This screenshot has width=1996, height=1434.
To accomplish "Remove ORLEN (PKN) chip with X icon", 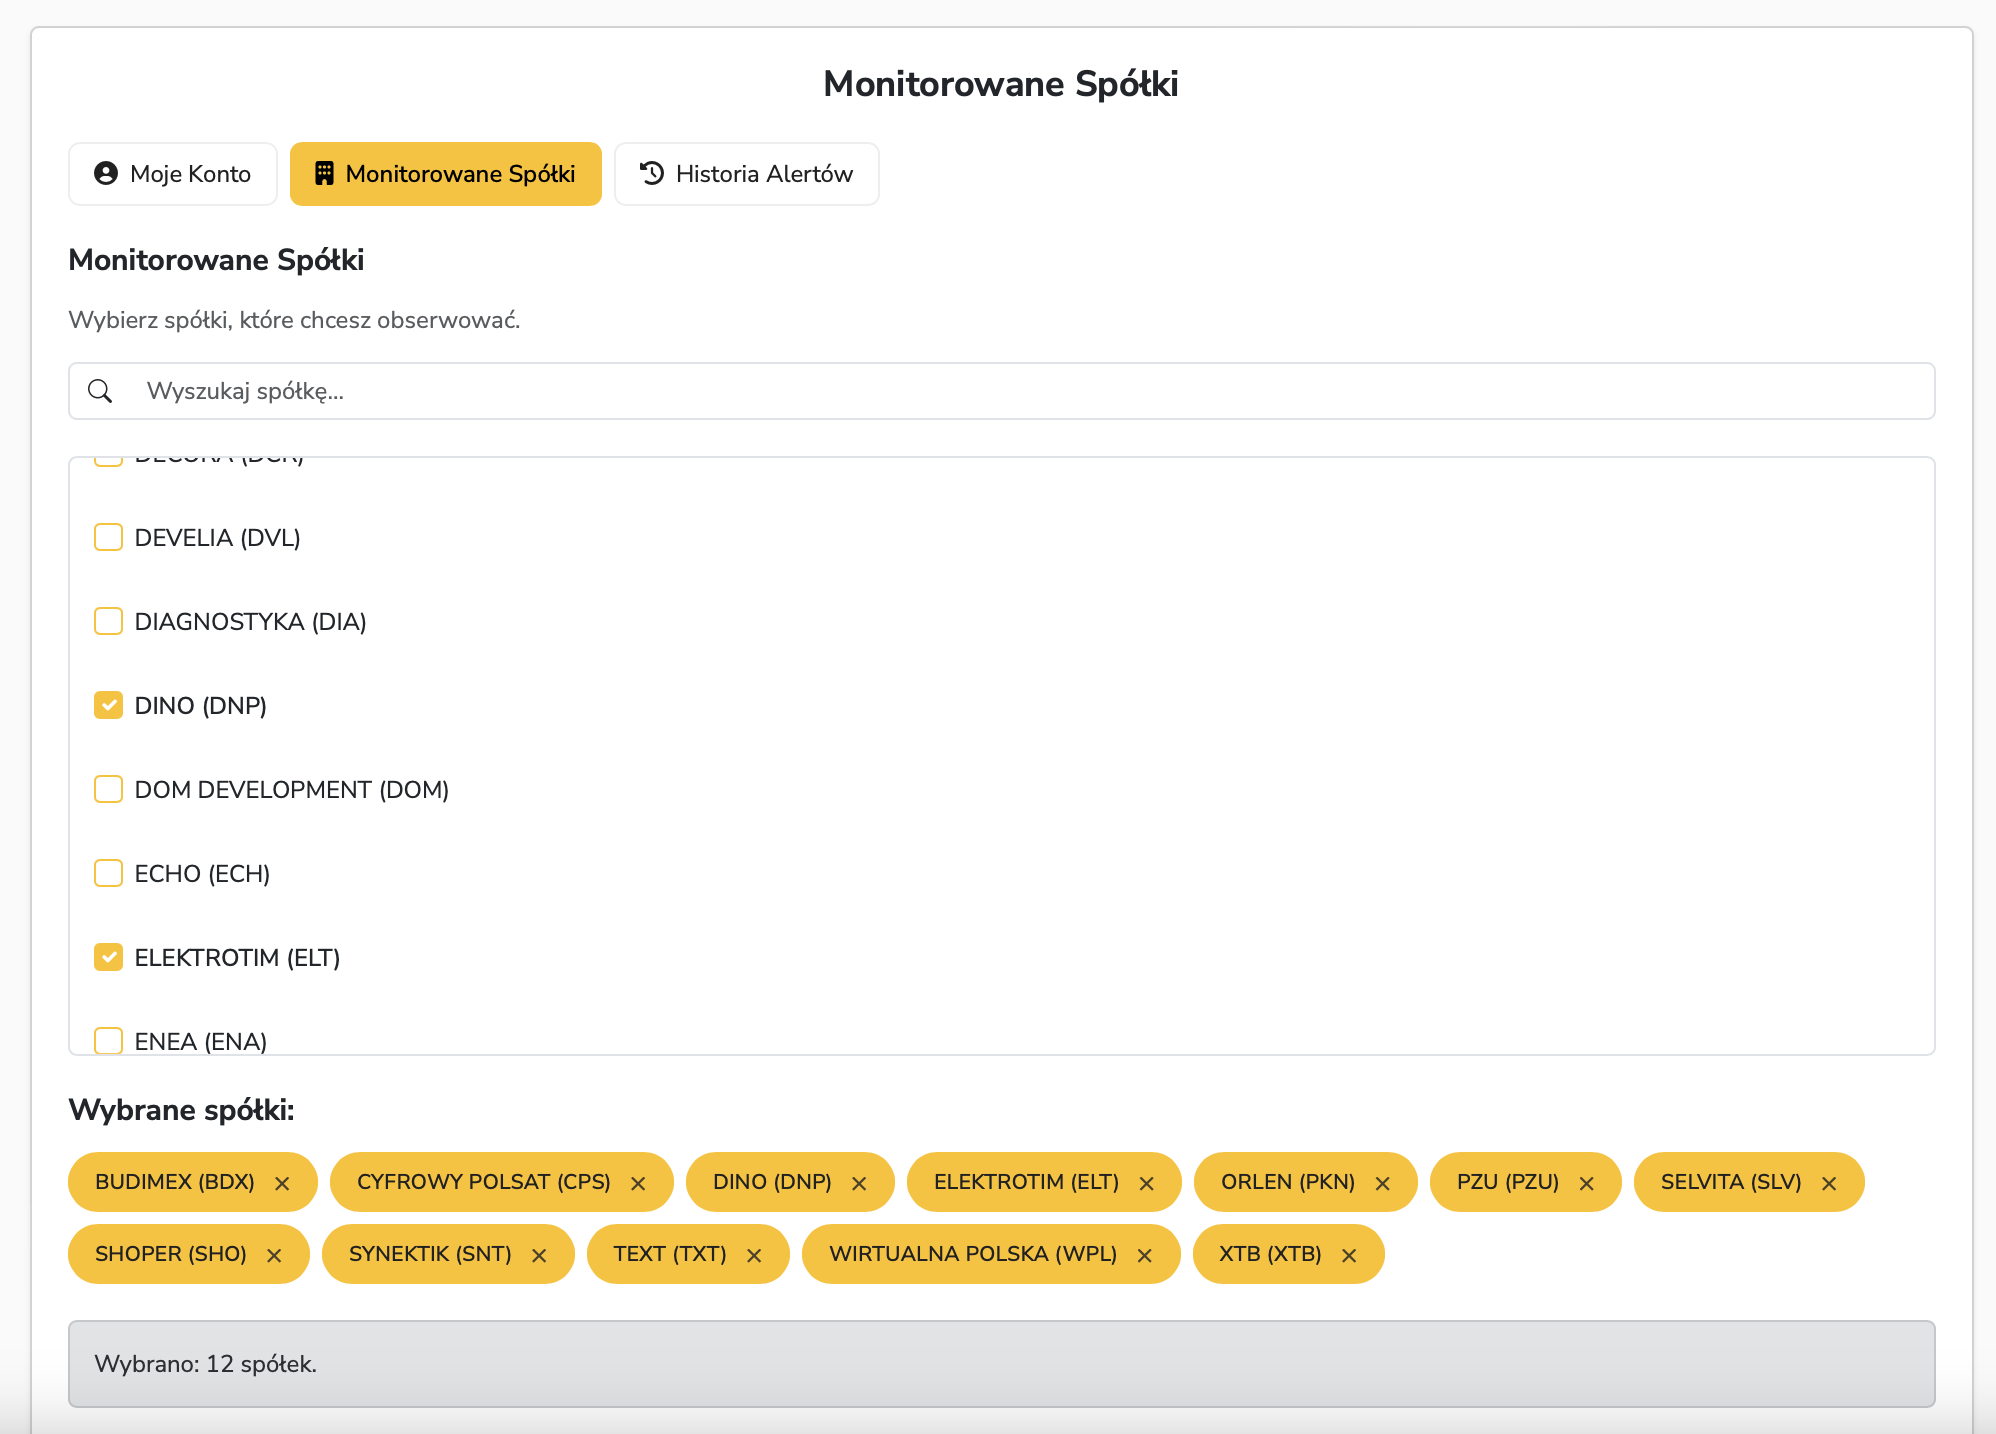I will pyautogui.click(x=1383, y=1183).
